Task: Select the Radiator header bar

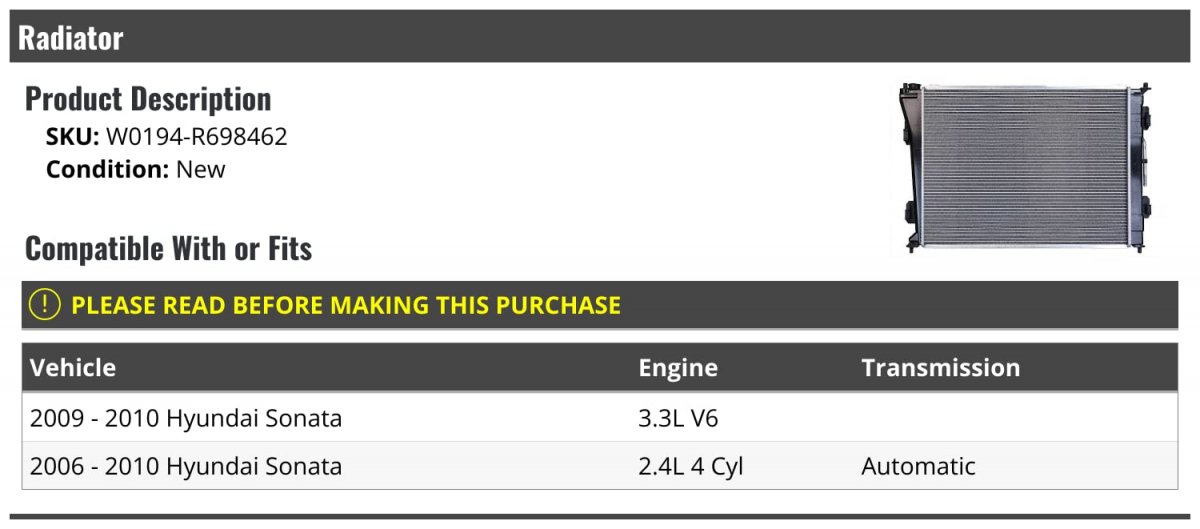Action: click(x=600, y=37)
